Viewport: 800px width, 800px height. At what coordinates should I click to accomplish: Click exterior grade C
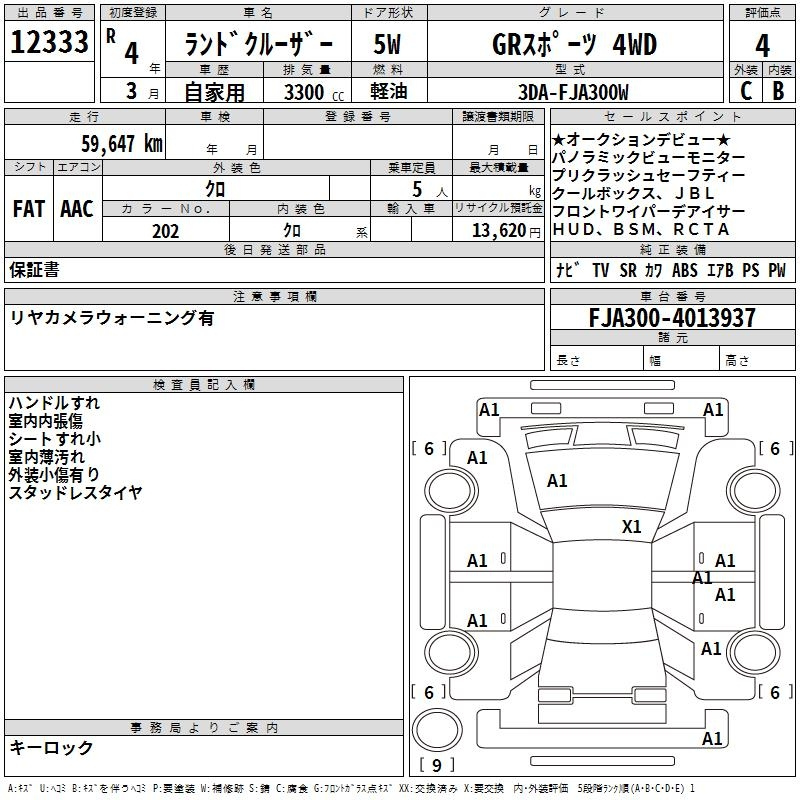[x=746, y=91]
